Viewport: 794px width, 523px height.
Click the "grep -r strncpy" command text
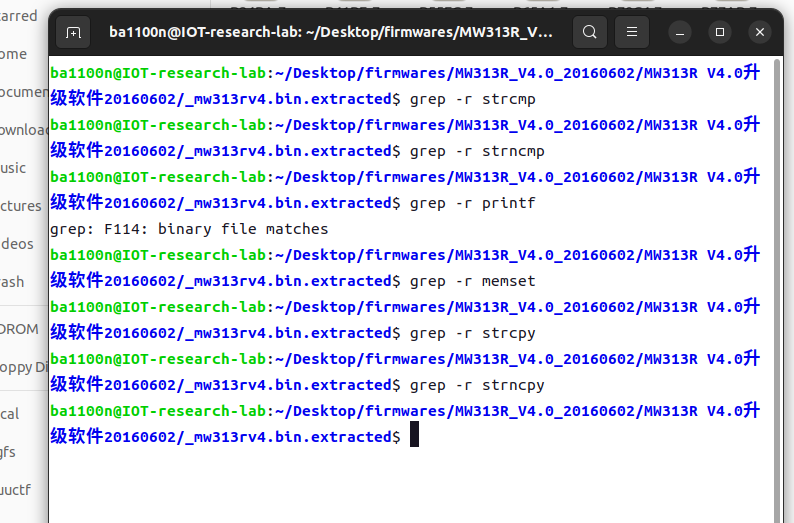coord(477,385)
